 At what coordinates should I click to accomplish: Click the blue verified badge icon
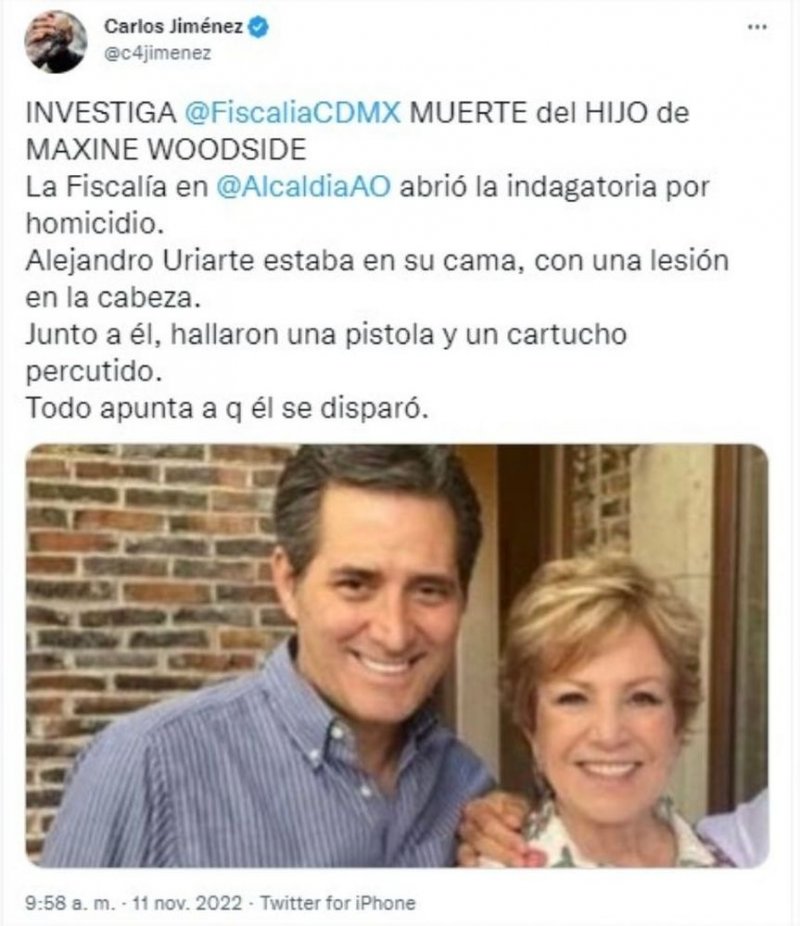click(259, 27)
